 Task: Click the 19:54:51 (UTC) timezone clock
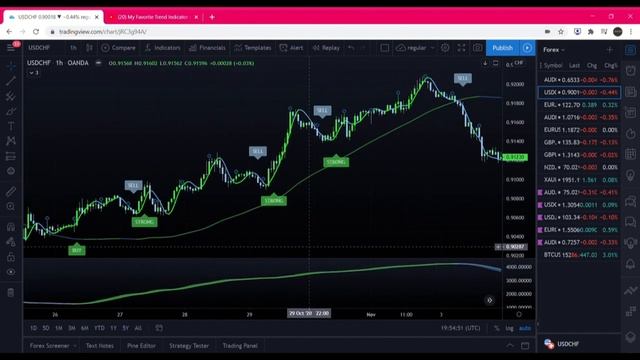(x=460, y=328)
